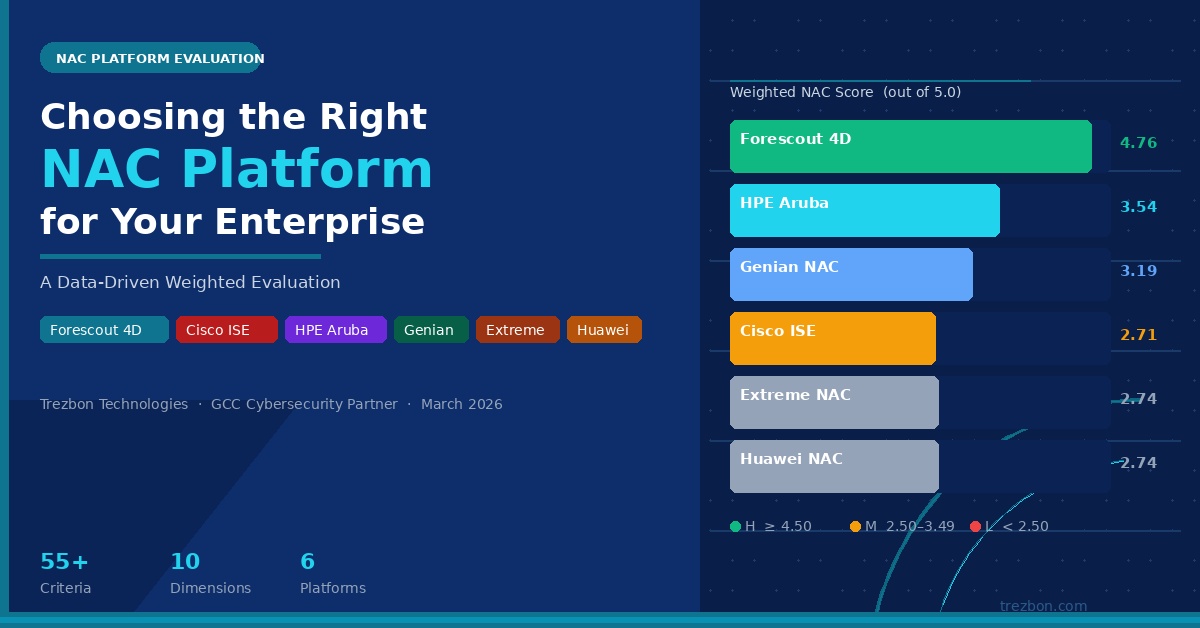Click the Forescout 4D score bar
The height and width of the screenshot is (628, 1200).
click(x=911, y=146)
